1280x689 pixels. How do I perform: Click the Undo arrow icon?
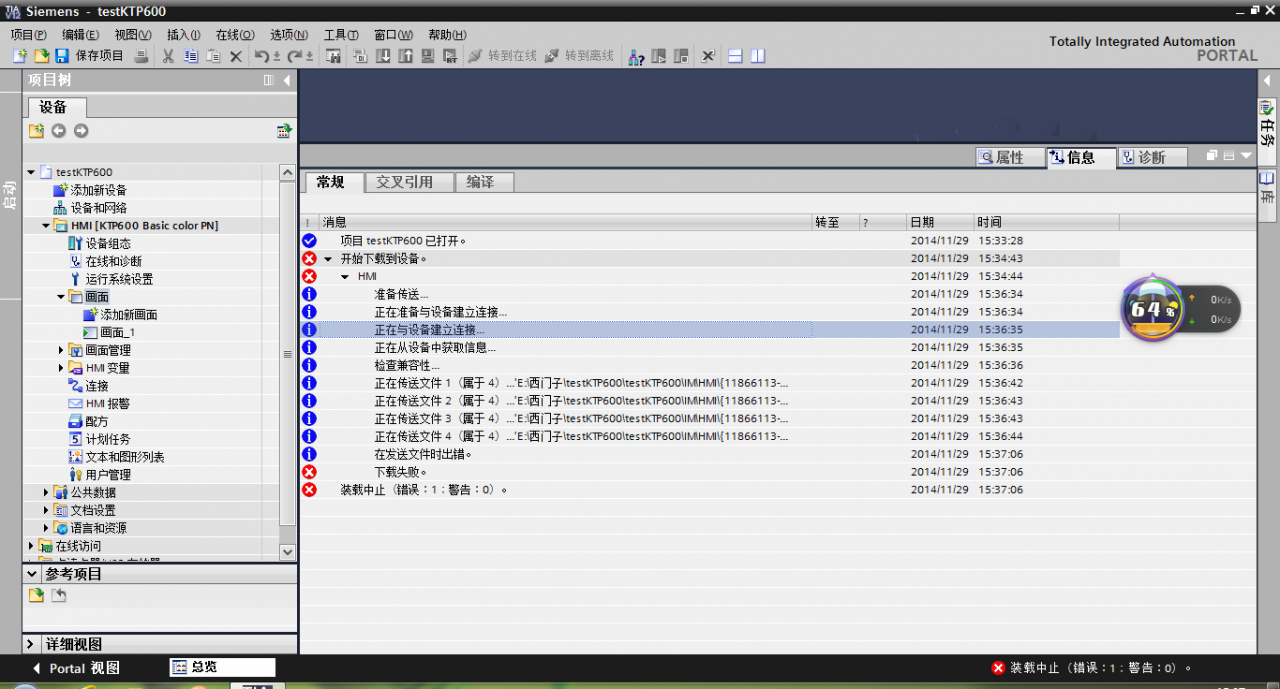pos(262,56)
